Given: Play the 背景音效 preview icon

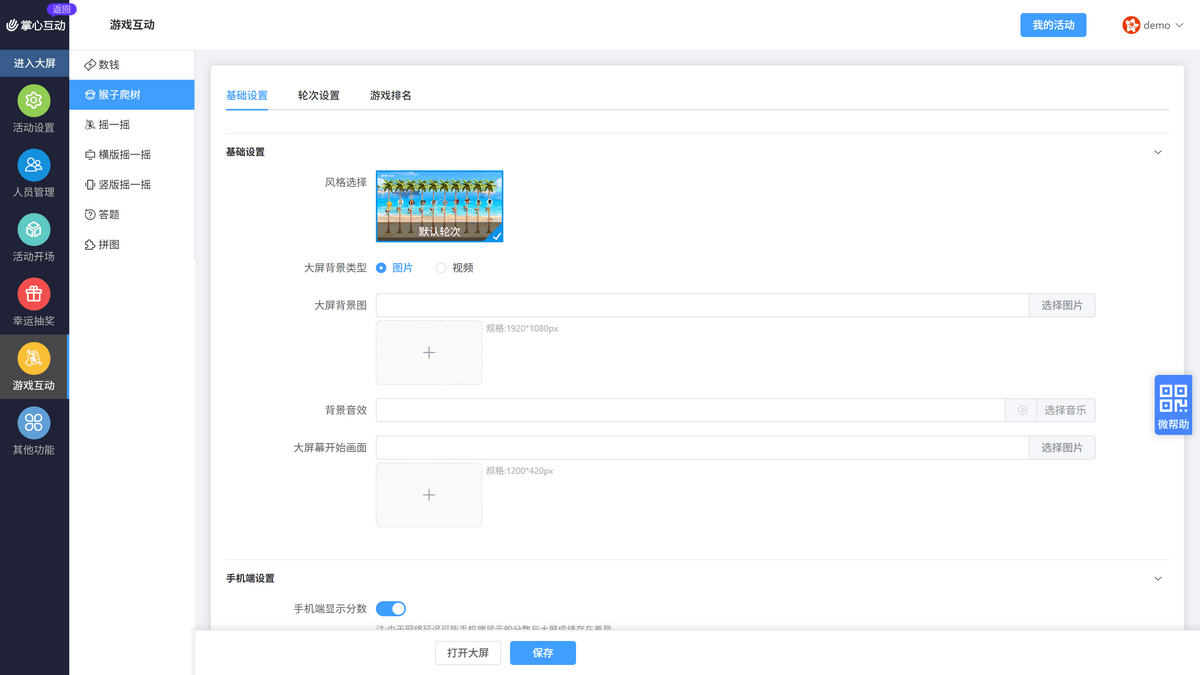Looking at the screenshot, I should point(1022,410).
